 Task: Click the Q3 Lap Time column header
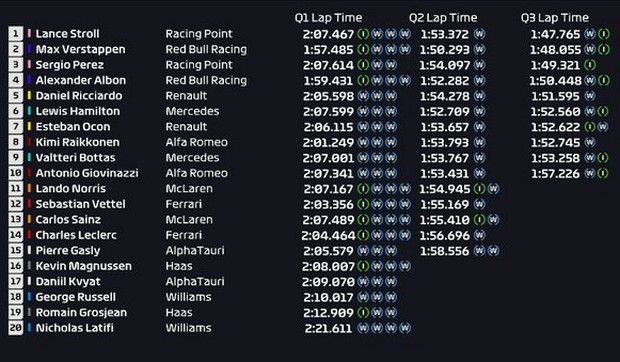click(555, 18)
